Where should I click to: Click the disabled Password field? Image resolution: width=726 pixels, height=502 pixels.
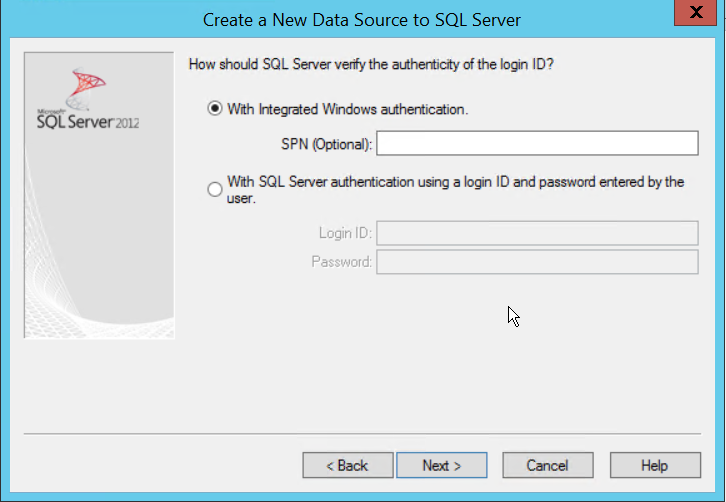537,262
